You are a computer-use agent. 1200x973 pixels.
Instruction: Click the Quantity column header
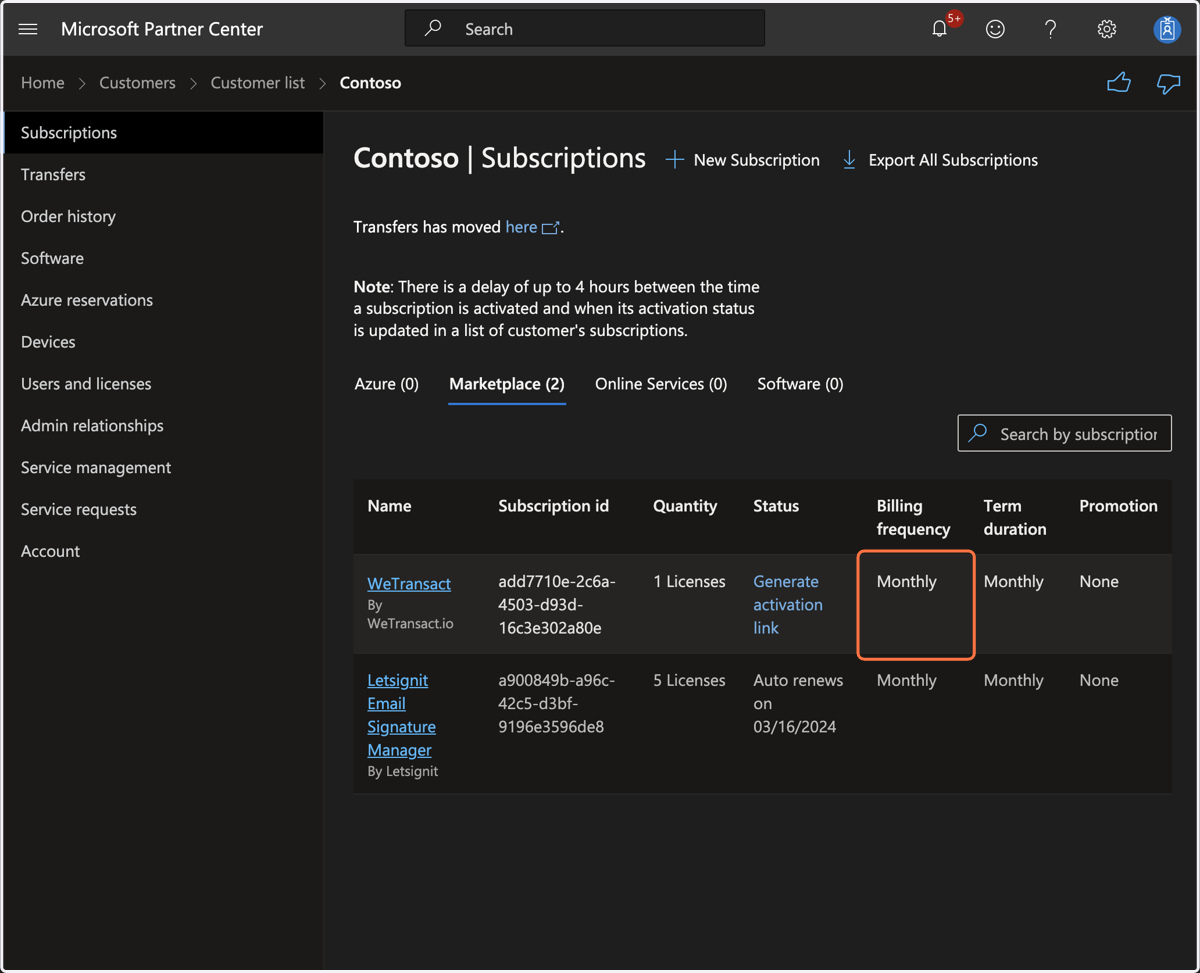(x=685, y=506)
